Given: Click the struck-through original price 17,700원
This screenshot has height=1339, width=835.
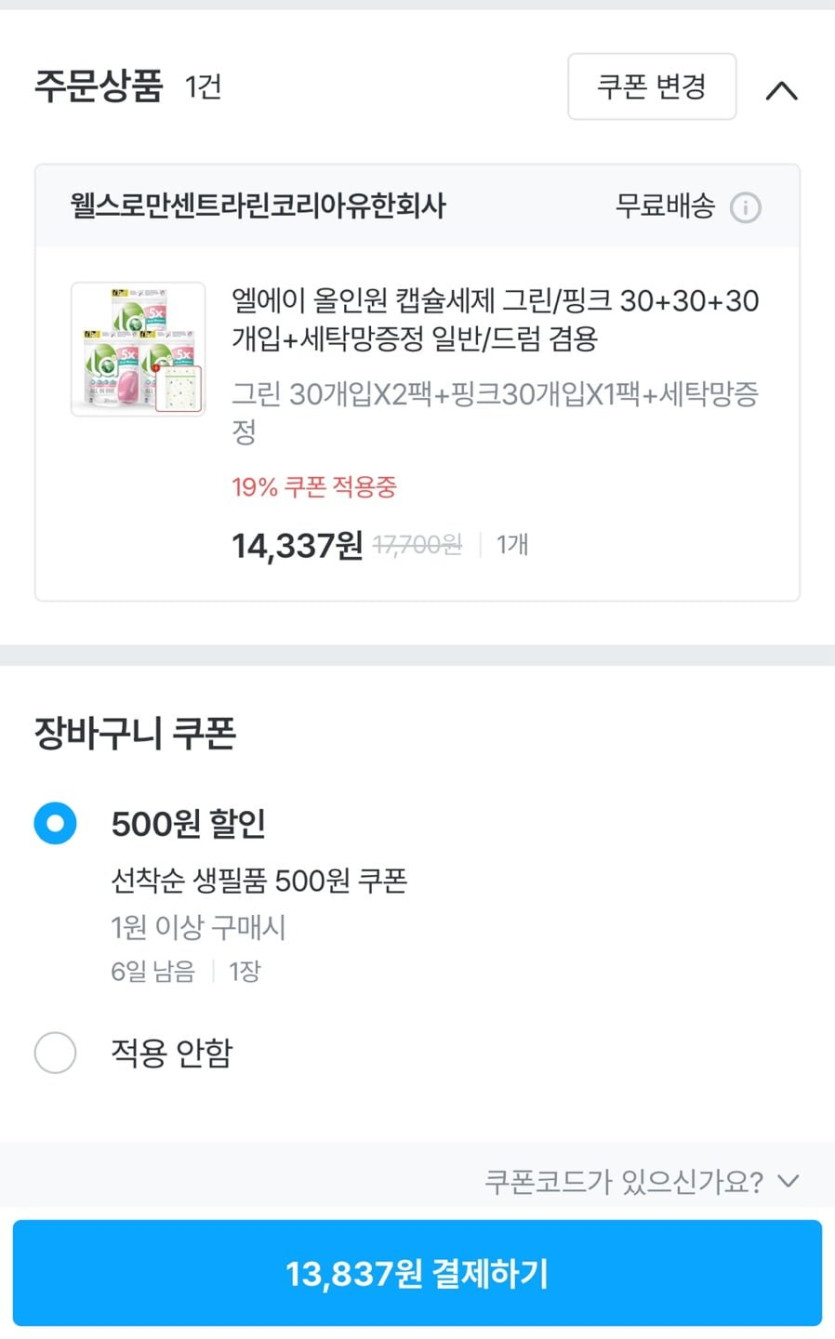Looking at the screenshot, I should (x=417, y=545).
